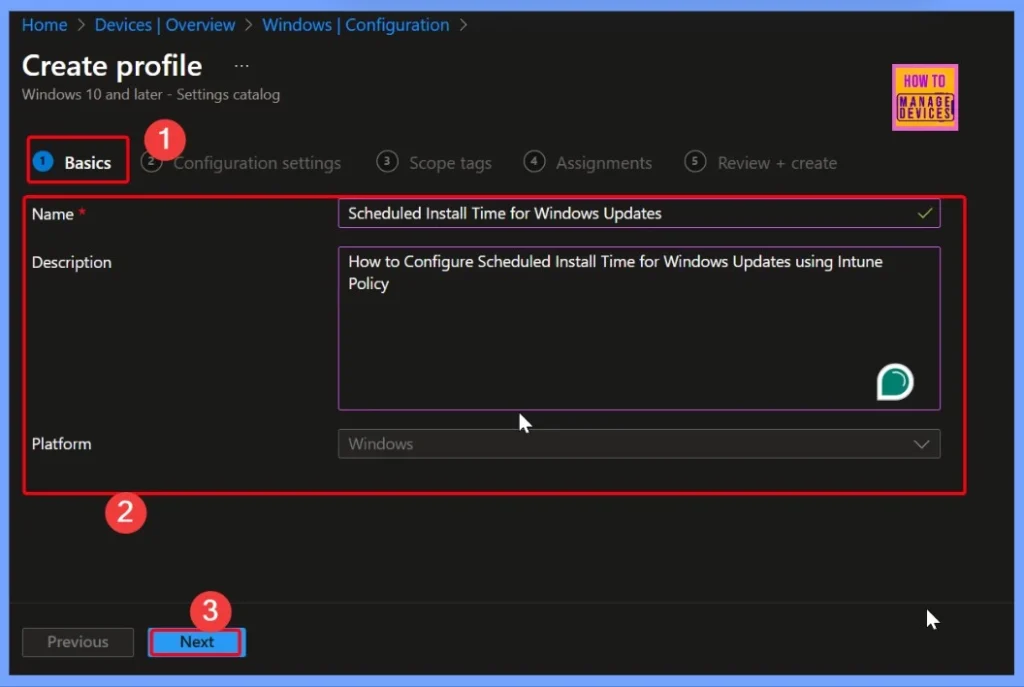The height and width of the screenshot is (687, 1024).
Task: Click the 'Create profile' page heading
Action: [112, 66]
